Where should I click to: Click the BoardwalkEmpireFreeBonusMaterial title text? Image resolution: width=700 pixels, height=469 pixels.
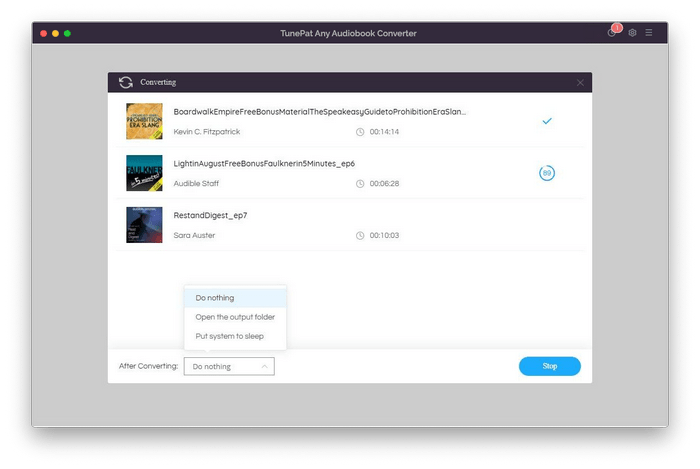pyautogui.click(x=319, y=112)
